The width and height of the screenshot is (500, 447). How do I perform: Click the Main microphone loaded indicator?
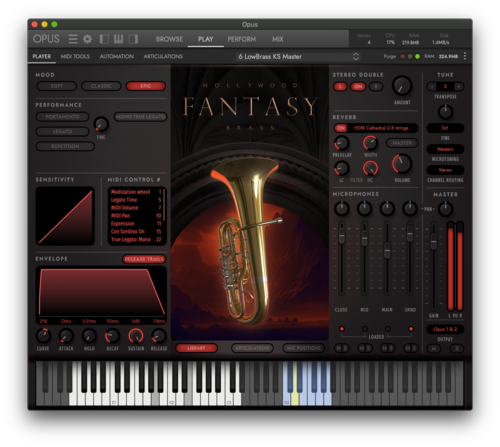click(x=388, y=329)
